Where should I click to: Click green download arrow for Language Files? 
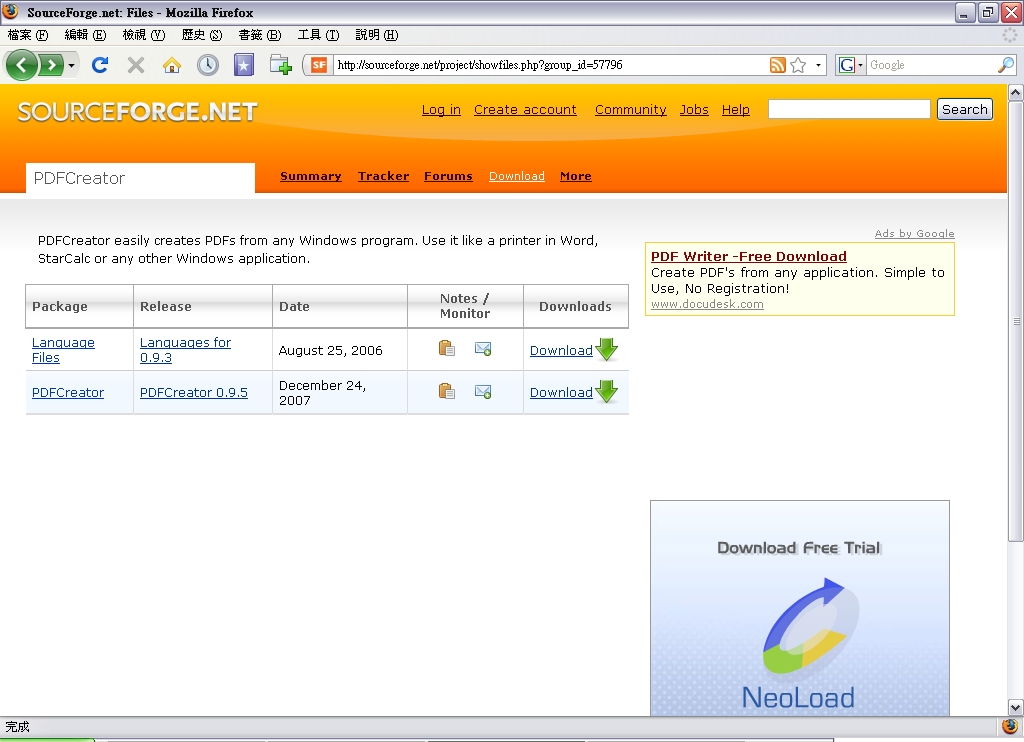607,349
